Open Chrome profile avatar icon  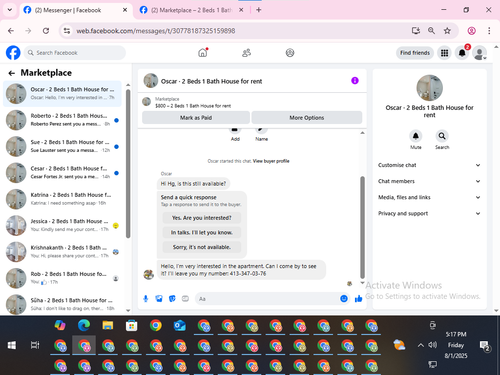coord(471,31)
